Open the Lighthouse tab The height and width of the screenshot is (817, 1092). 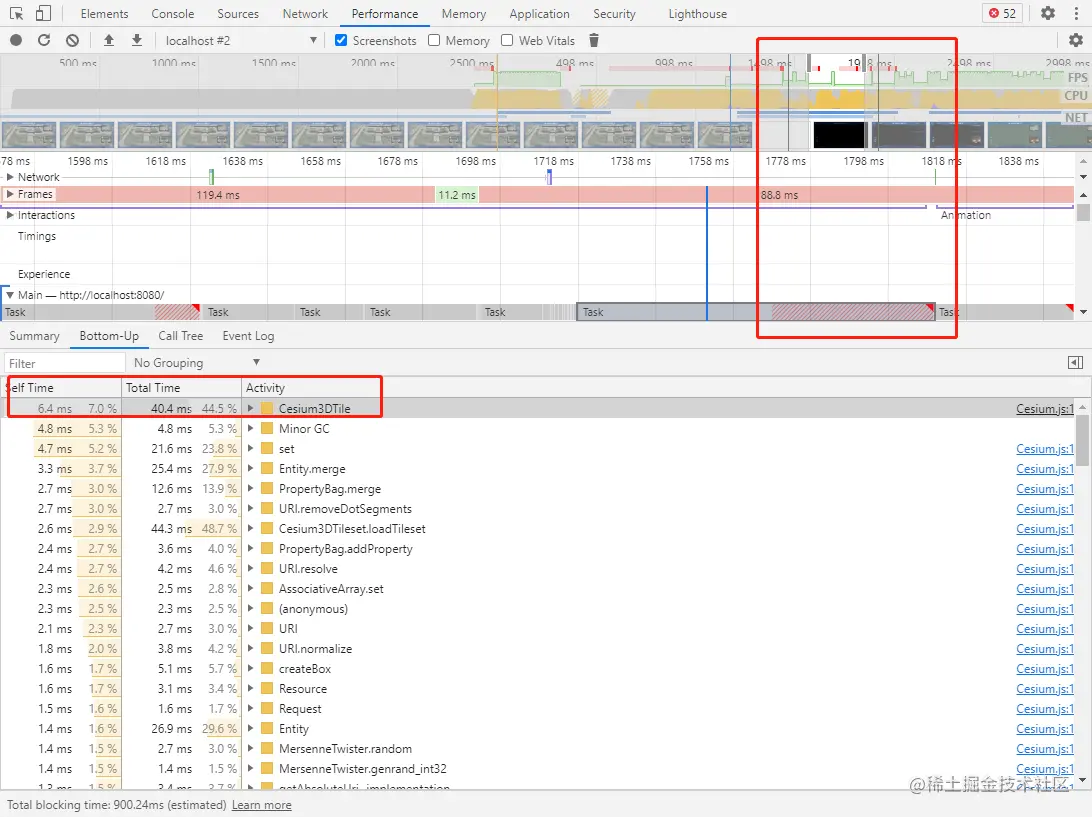click(x=697, y=13)
